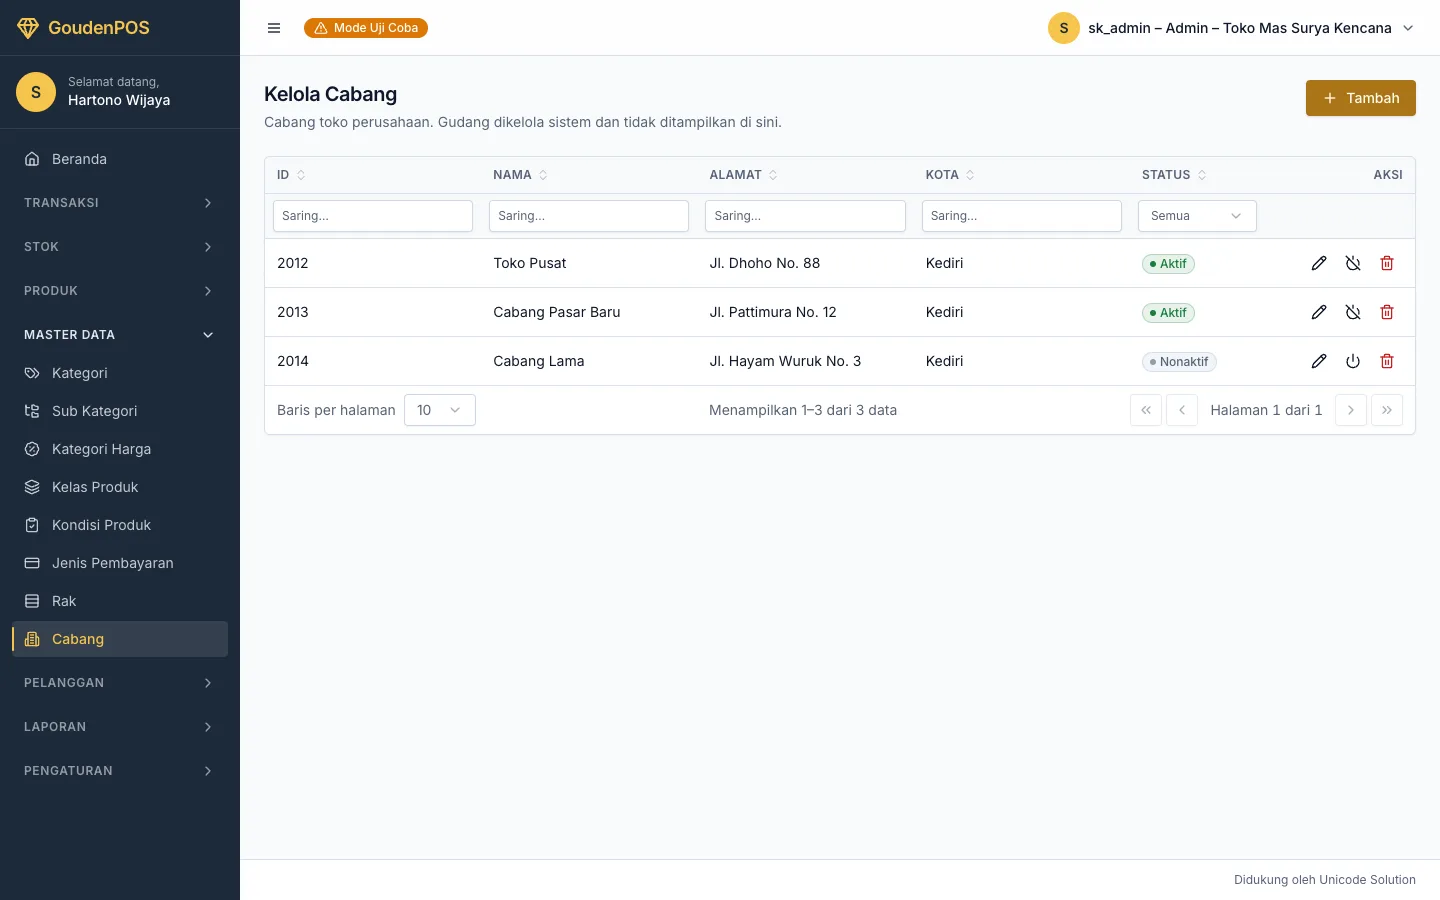Sort table by Kota column
The height and width of the screenshot is (900, 1440).
950,175
